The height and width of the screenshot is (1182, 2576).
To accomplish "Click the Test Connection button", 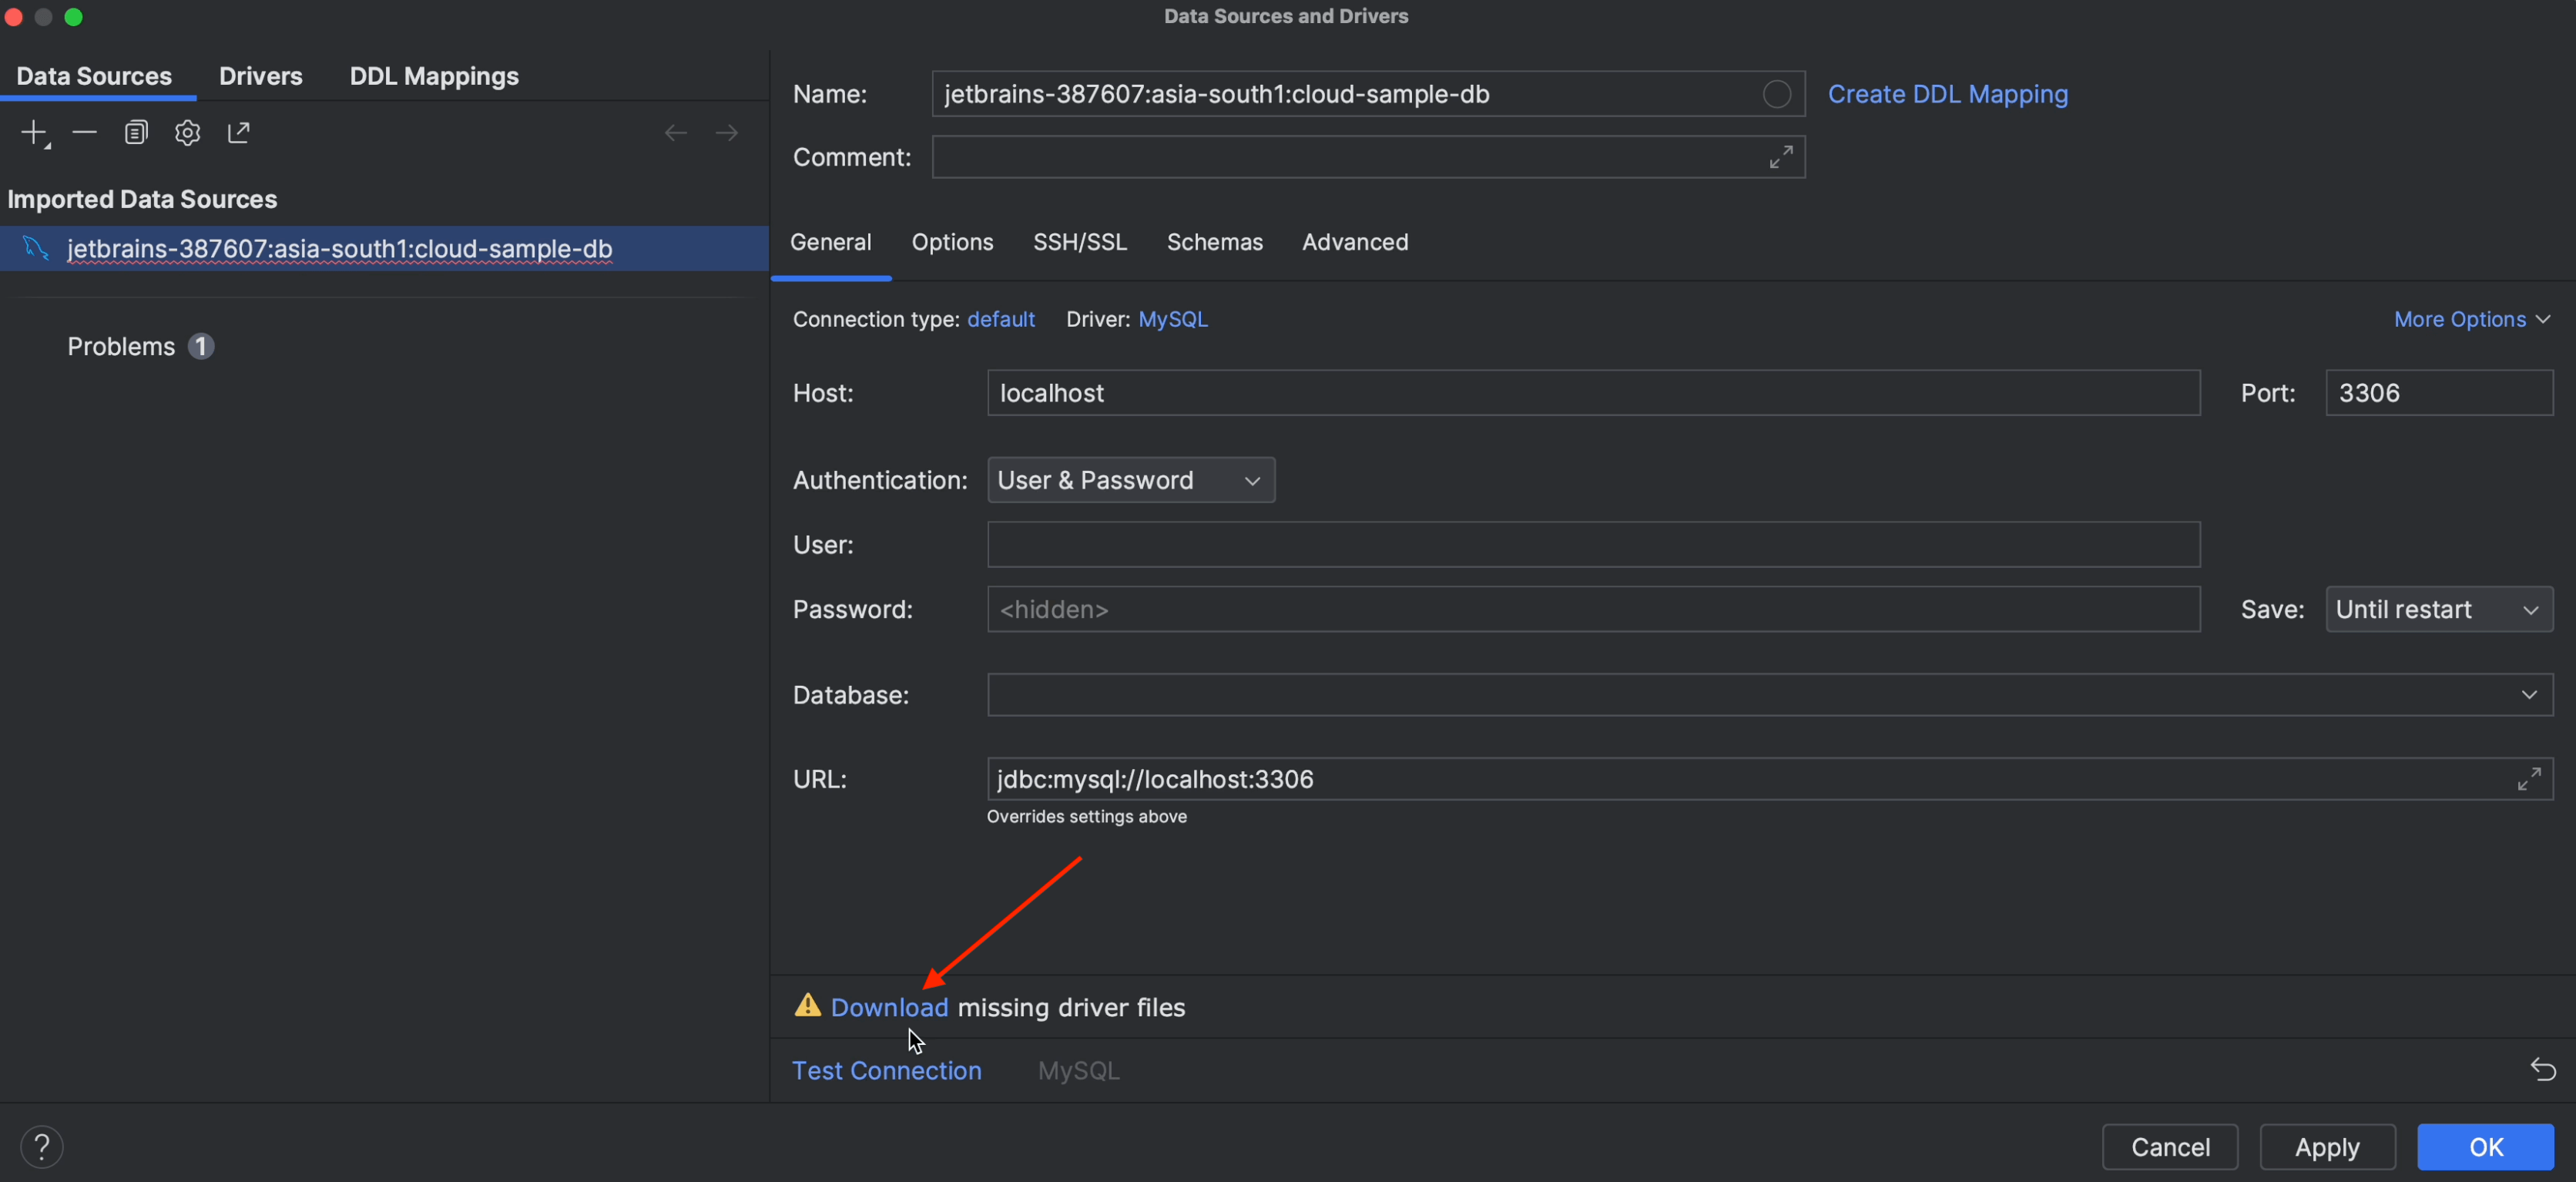I will (886, 1070).
